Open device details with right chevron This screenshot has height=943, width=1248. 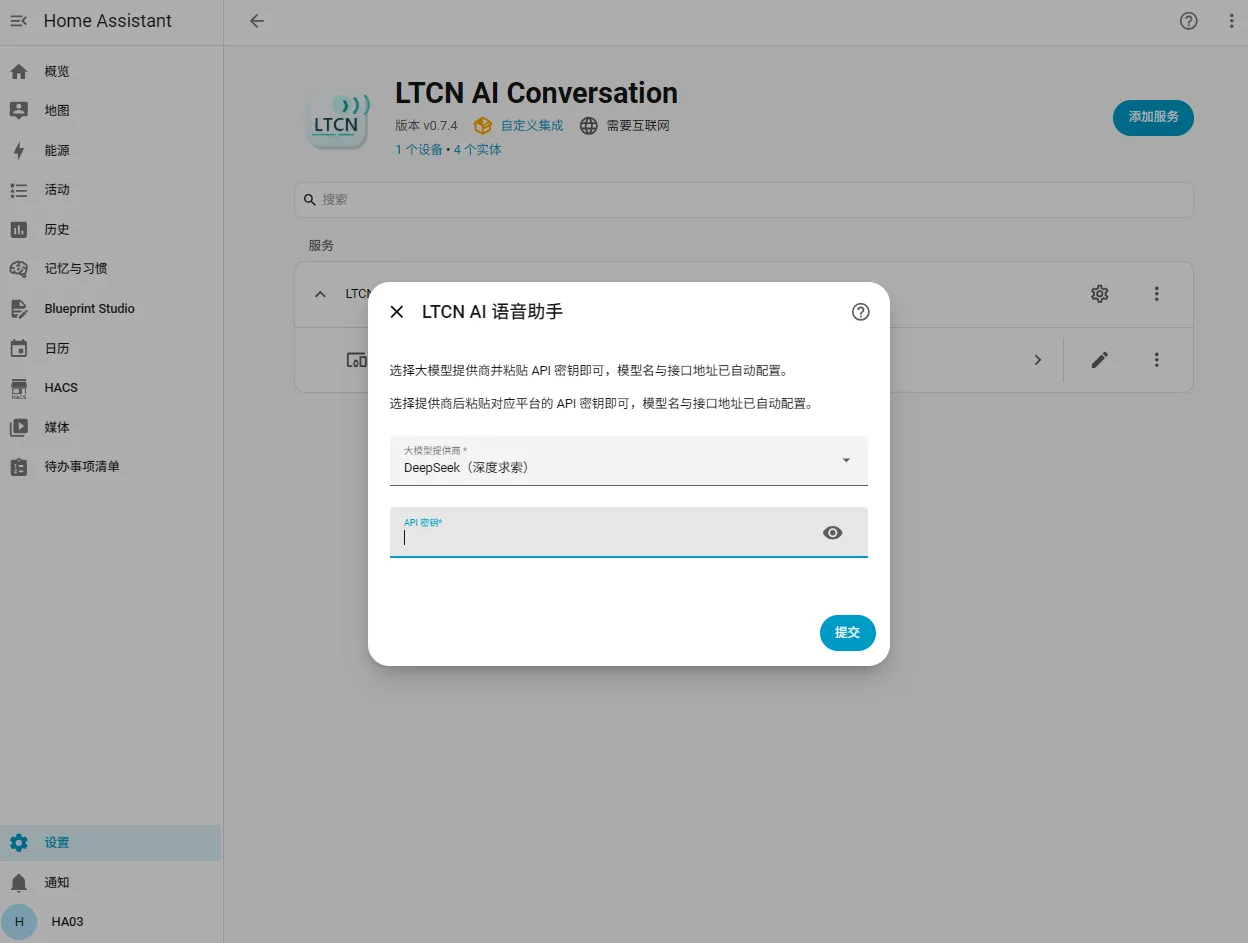(x=1038, y=360)
